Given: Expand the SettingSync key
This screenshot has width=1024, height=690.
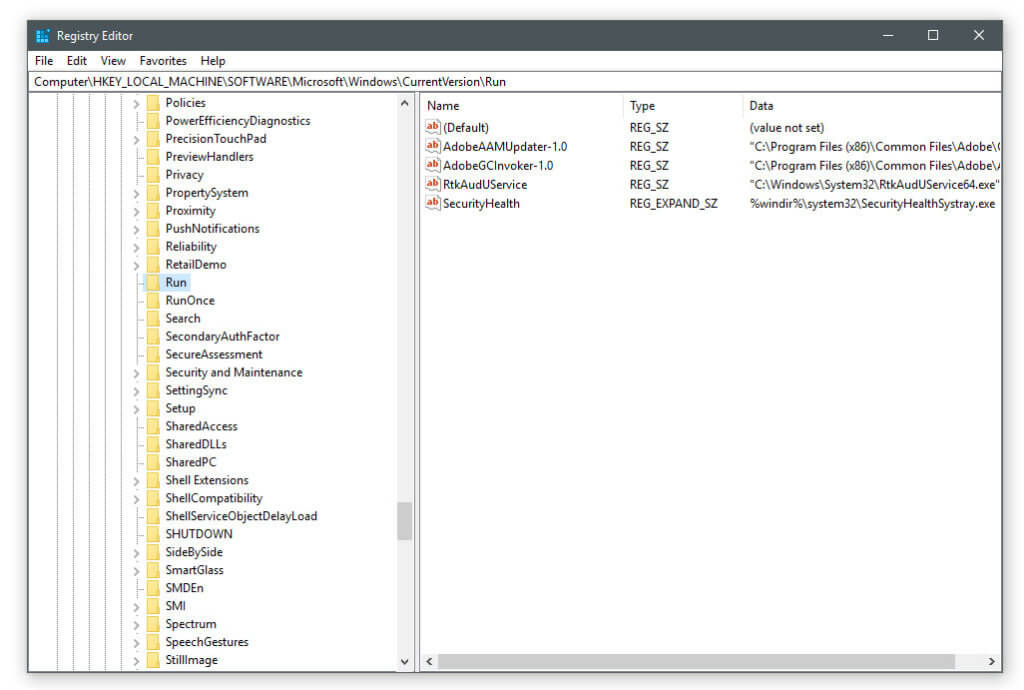Looking at the screenshot, I should click(136, 391).
